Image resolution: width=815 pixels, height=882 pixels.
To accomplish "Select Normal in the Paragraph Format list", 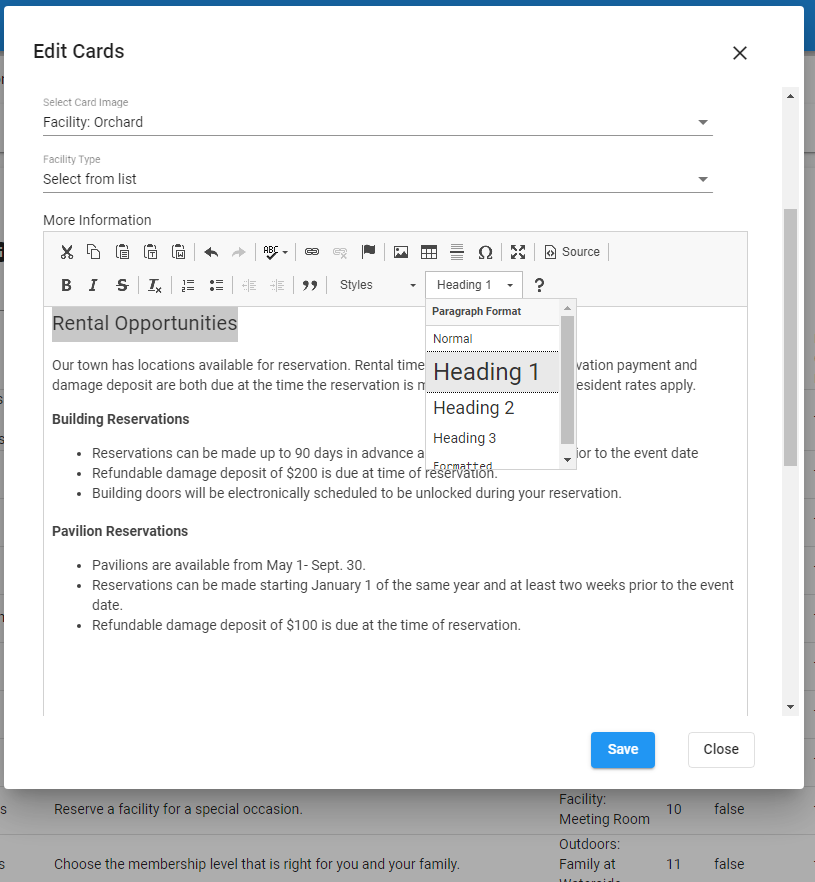I will coord(453,339).
